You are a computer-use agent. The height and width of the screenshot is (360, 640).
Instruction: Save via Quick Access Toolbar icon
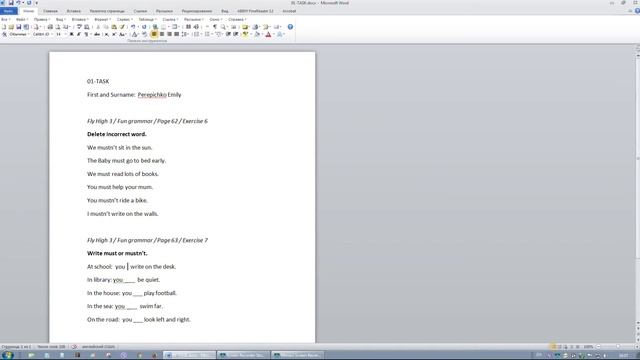point(11,3)
